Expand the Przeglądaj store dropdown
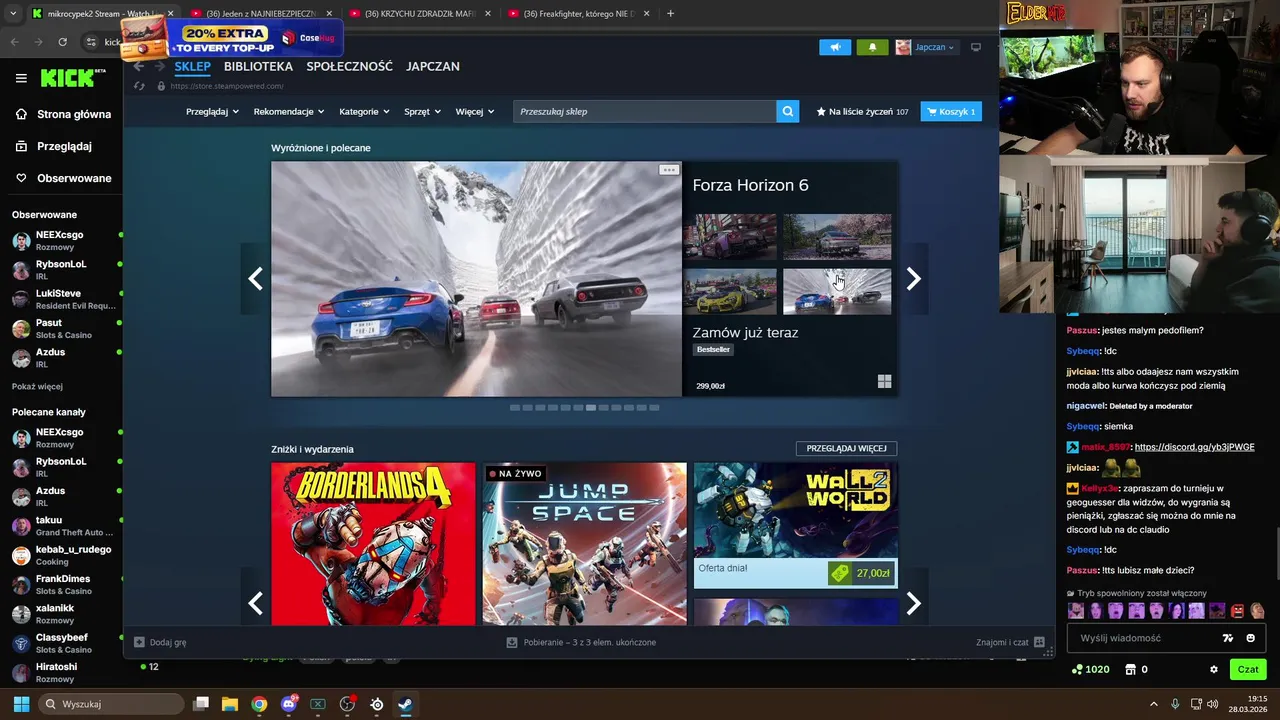 pyautogui.click(x=212, y=111)
